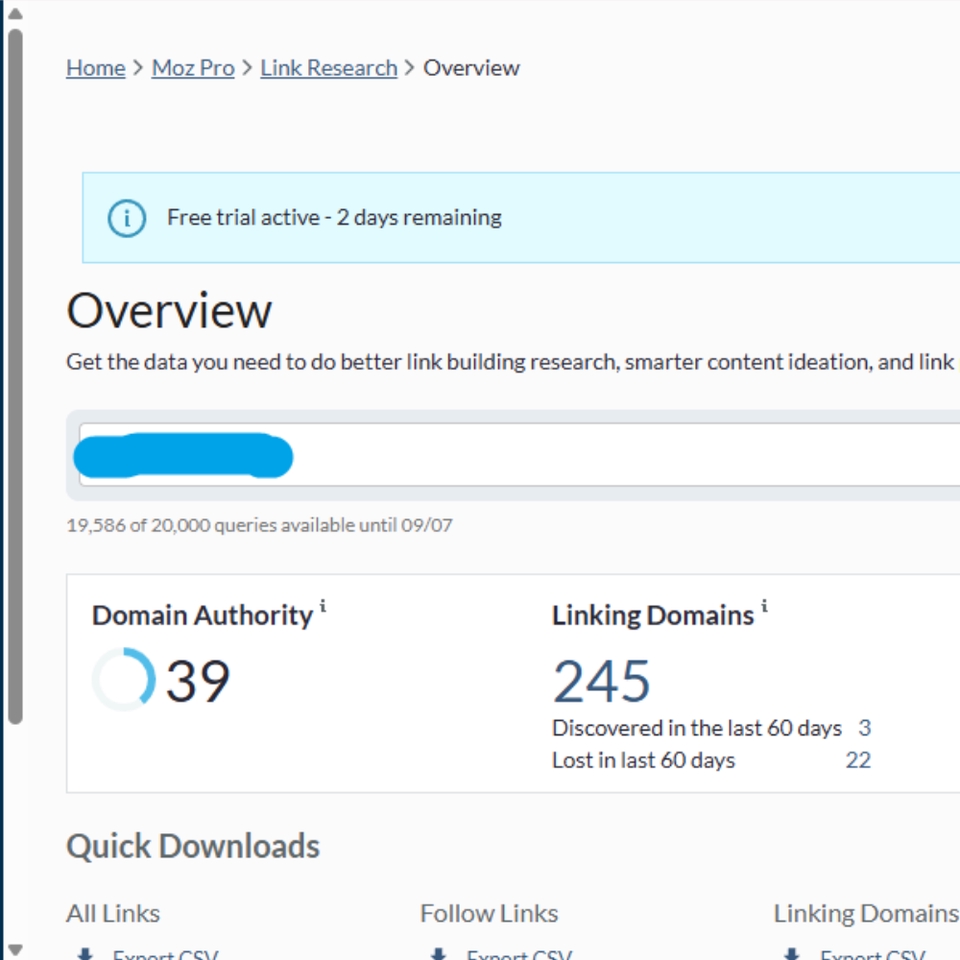
Task: Click scrollbar up arrow
Action: click(15, 13)
